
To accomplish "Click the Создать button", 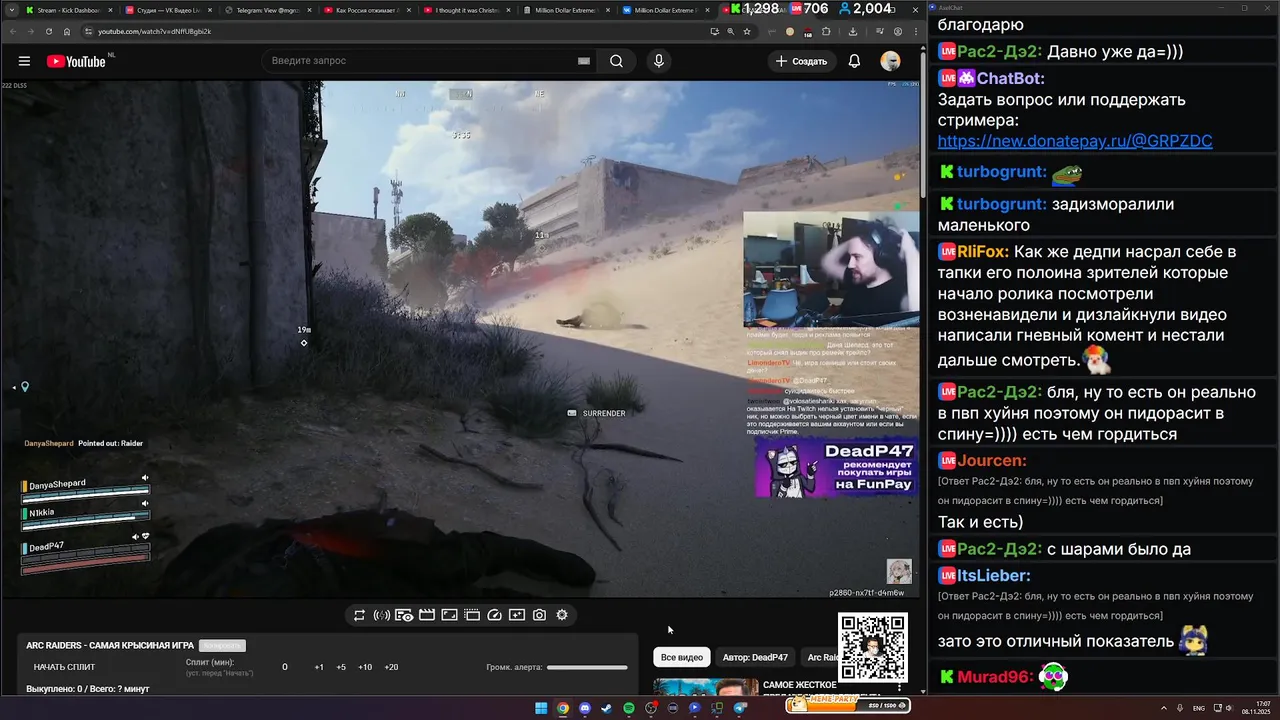I will tap(801, 61).
